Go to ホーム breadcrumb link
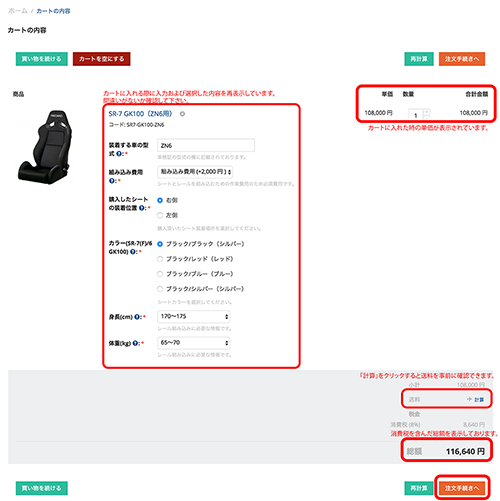This screenshot has width=500, height=501. 18,11
